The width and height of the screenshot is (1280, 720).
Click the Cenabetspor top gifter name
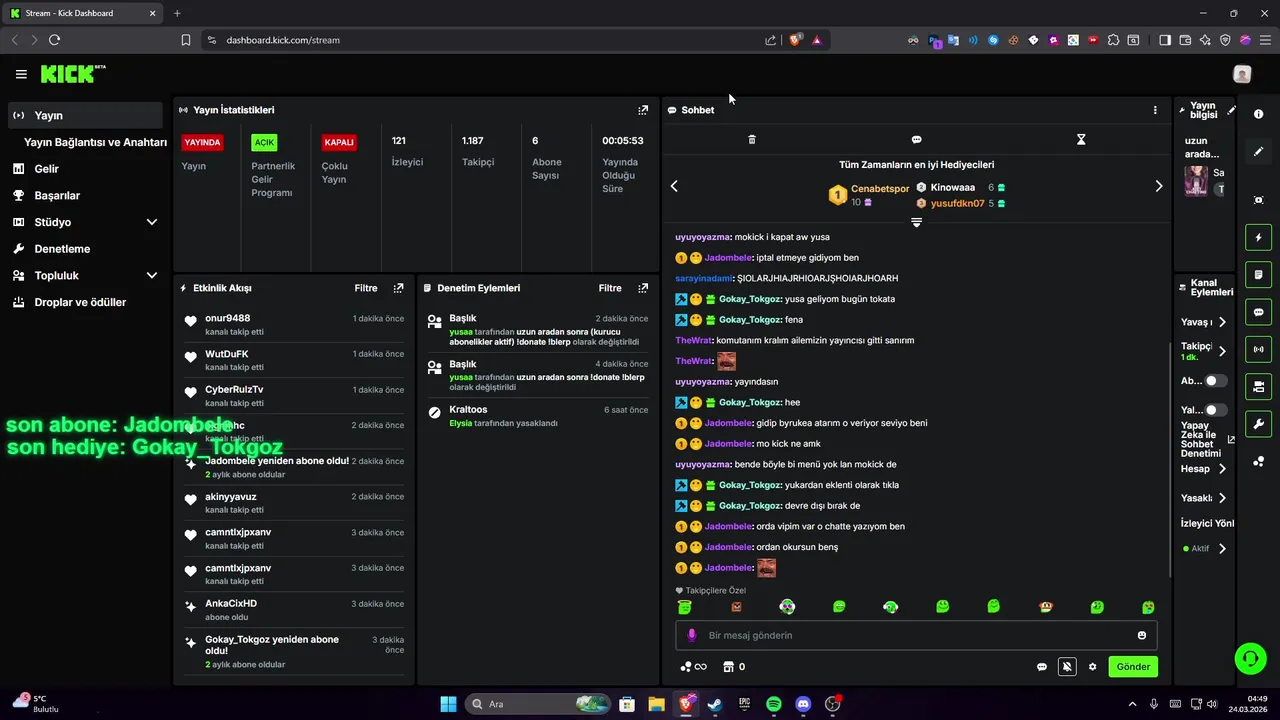pos(880,188)
